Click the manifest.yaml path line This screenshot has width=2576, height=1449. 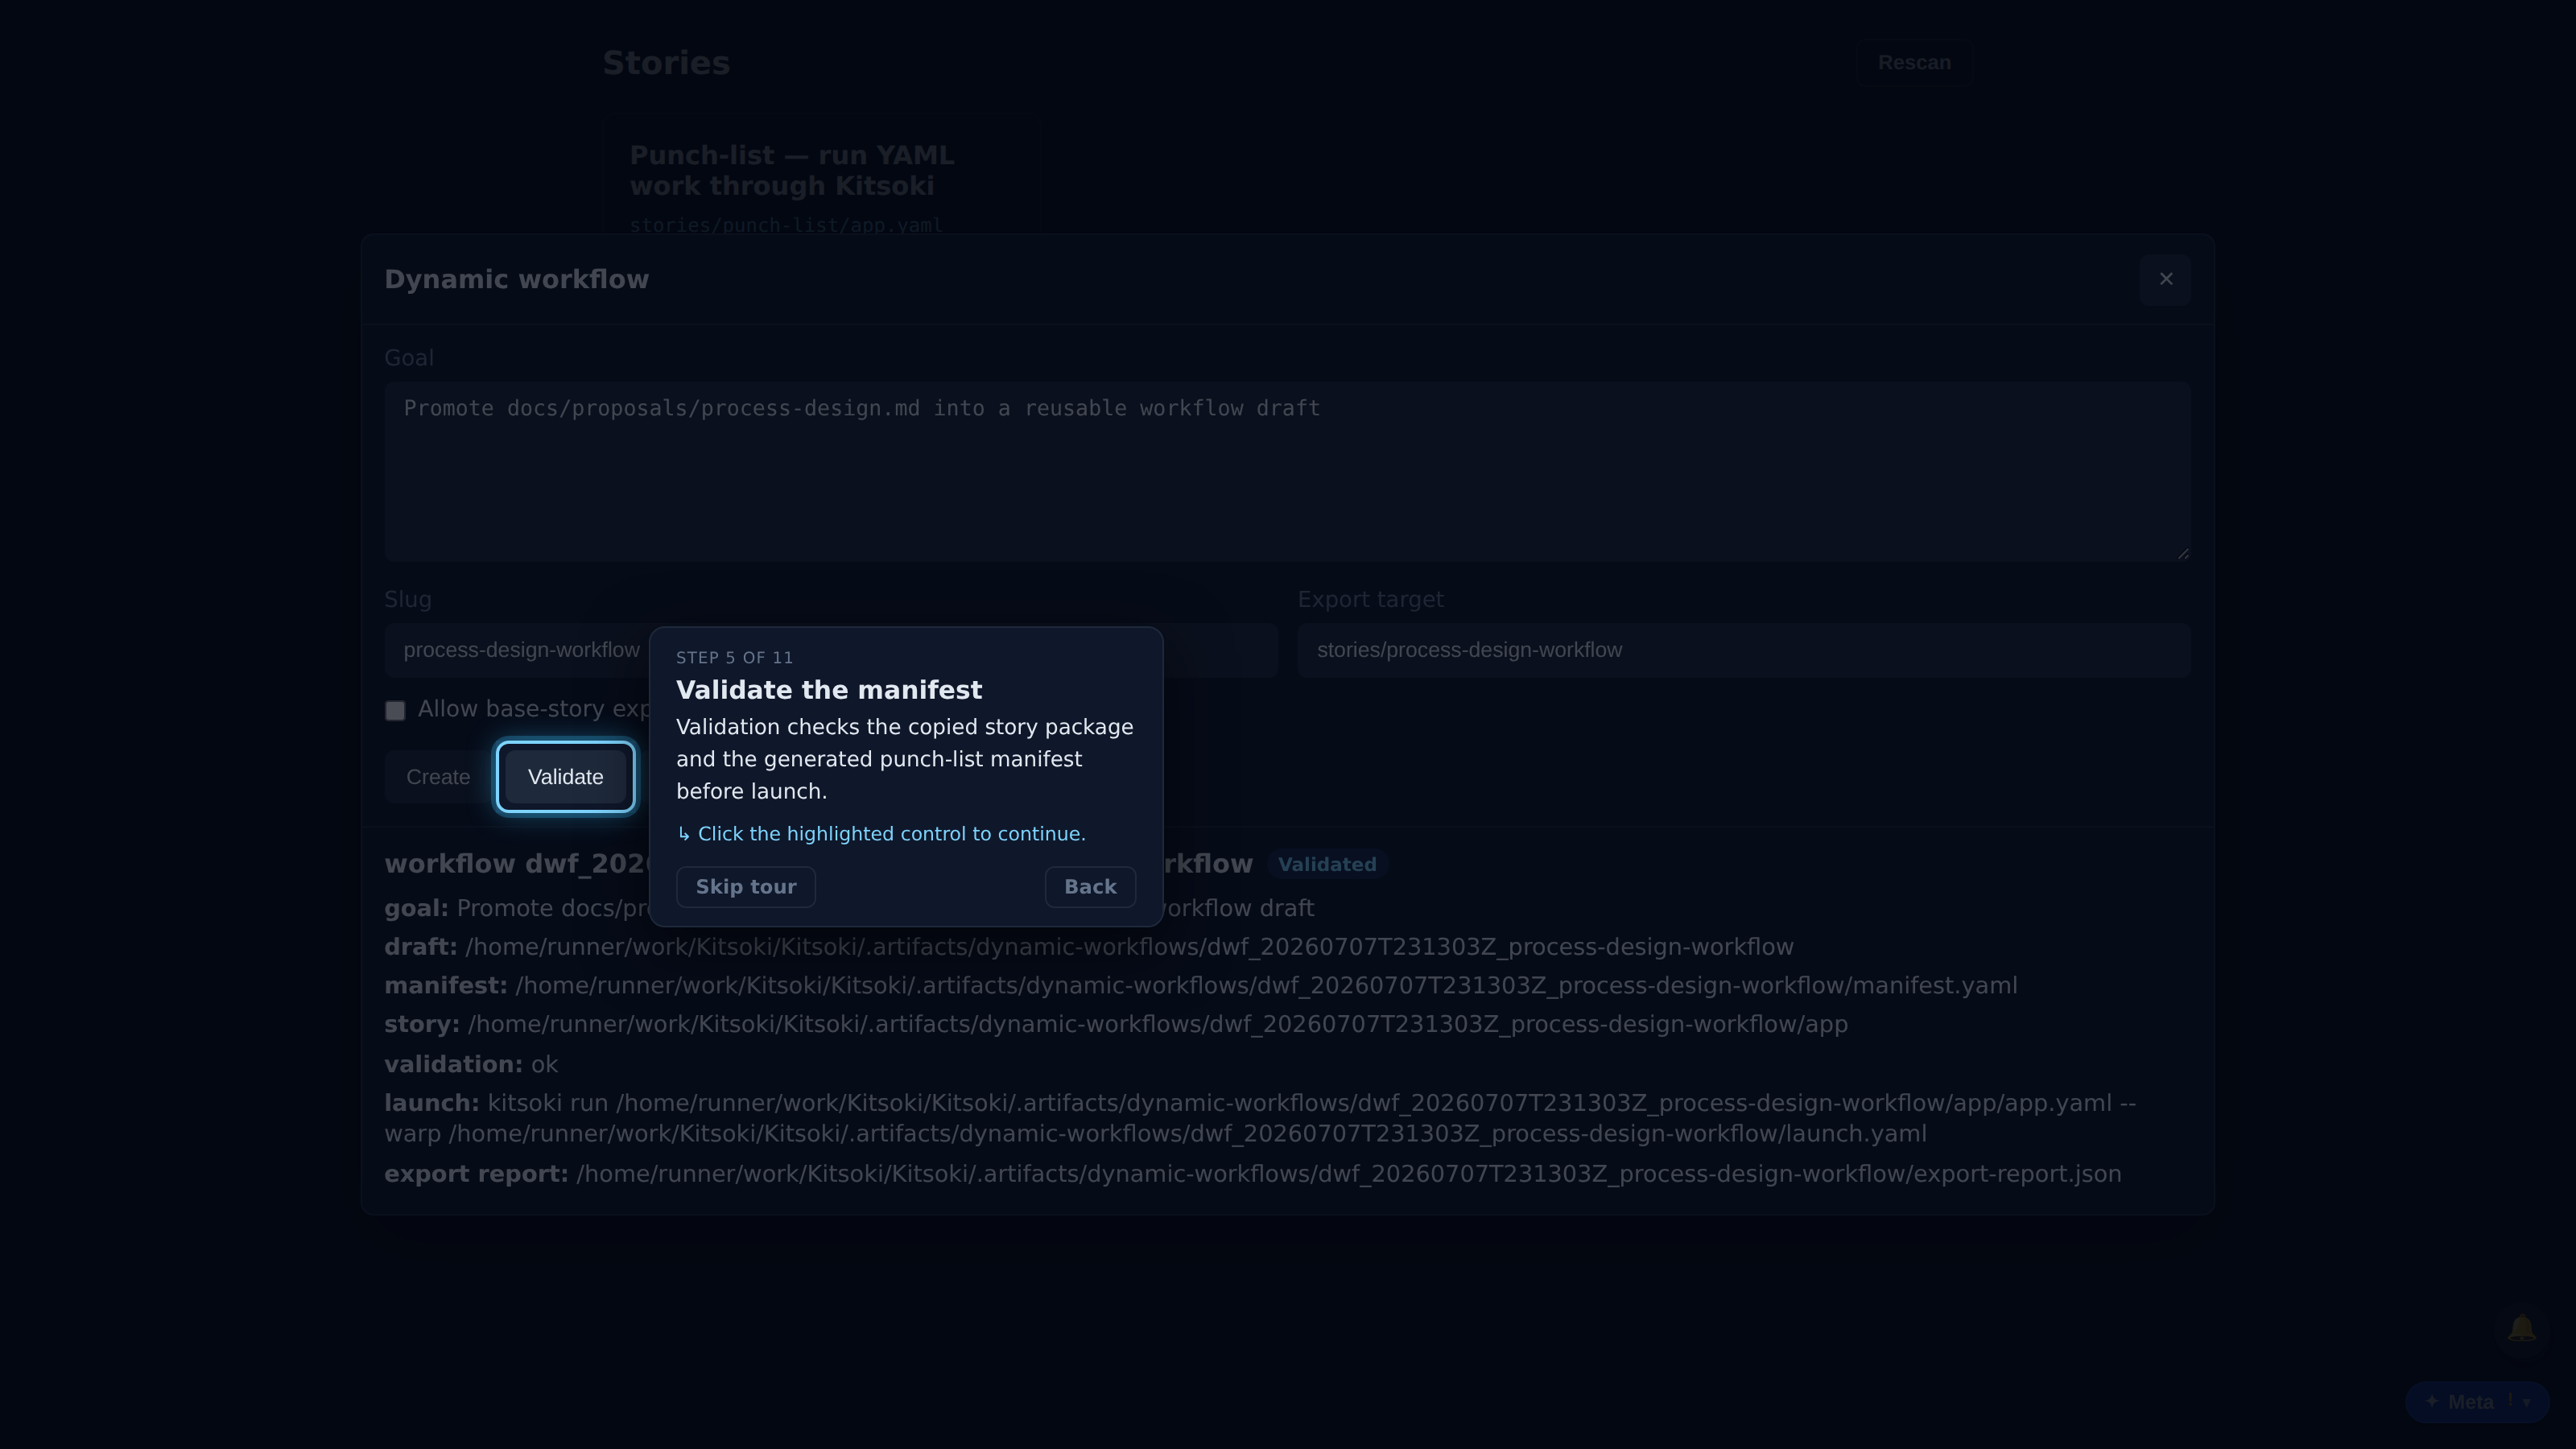click(1201, 986)
